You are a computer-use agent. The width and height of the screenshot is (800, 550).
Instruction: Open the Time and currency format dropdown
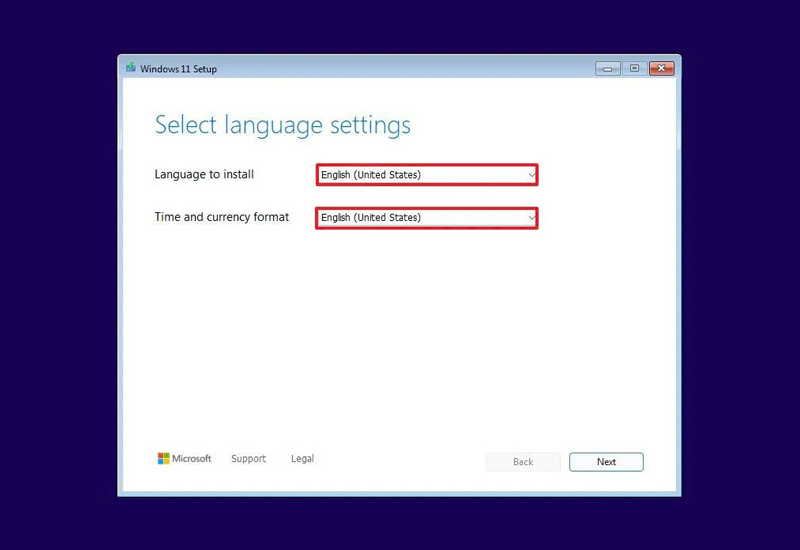click(427, 218)
